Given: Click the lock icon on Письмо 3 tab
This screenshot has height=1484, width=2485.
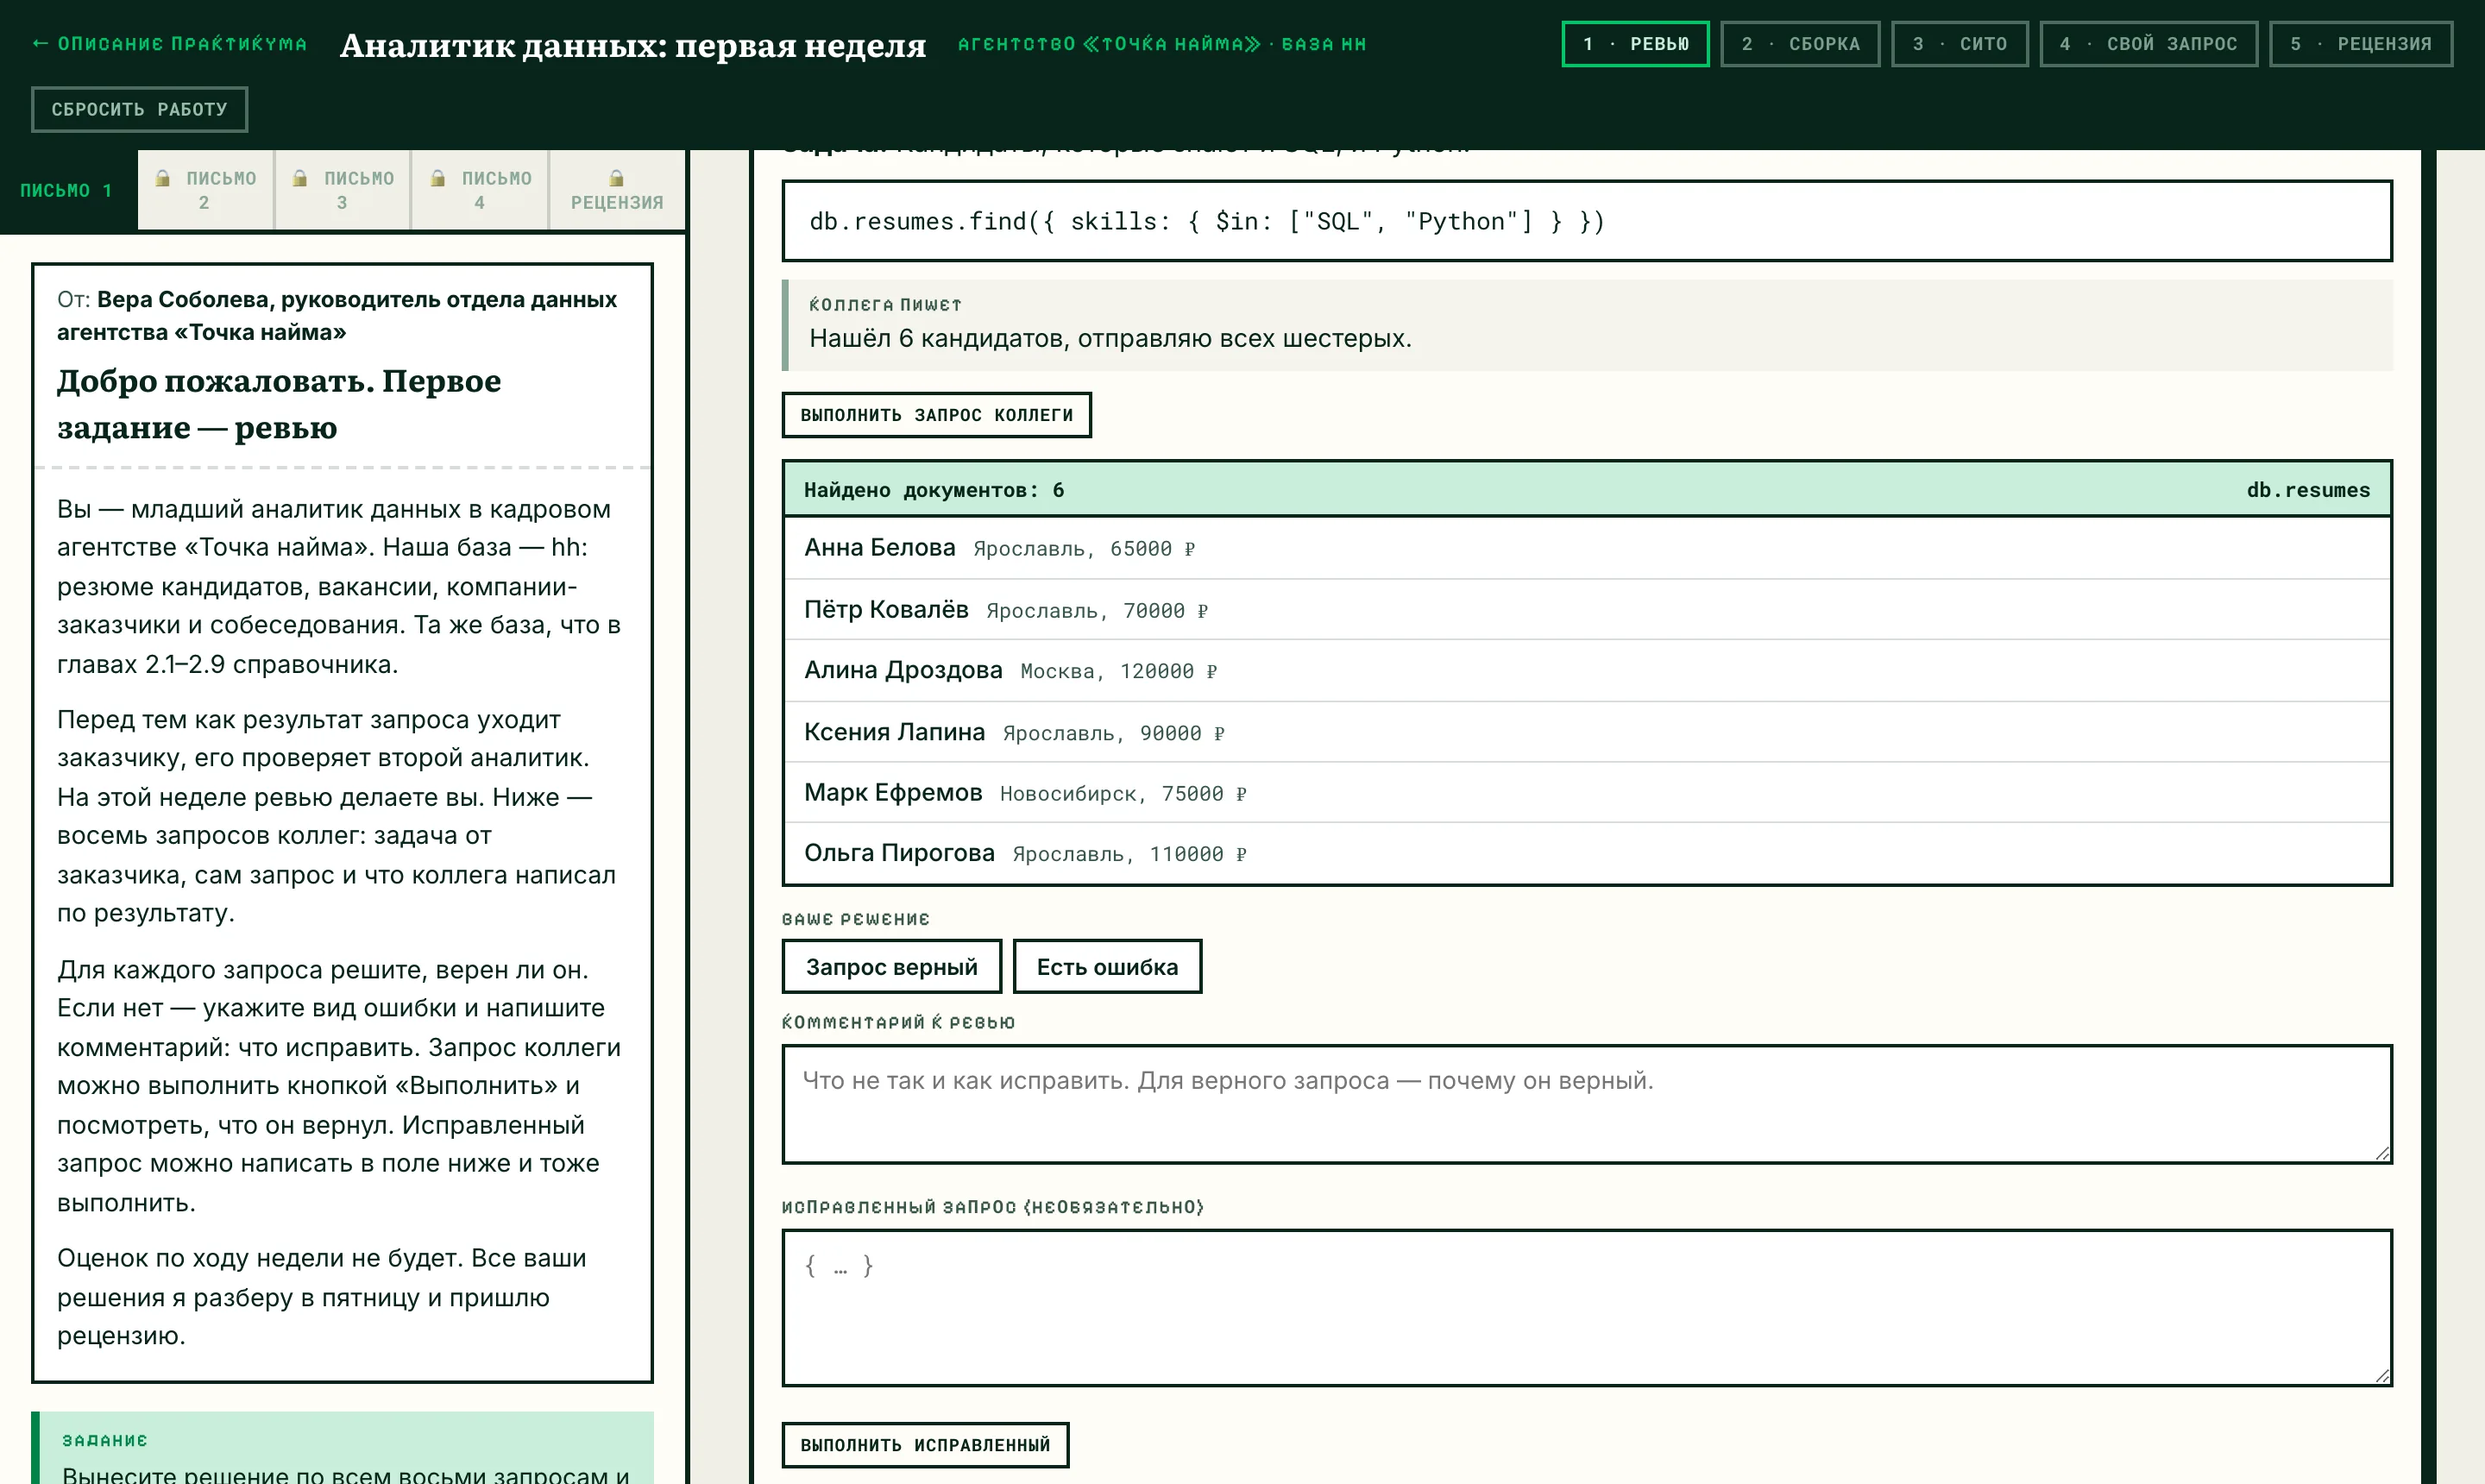Looking at the screenshot, I should pos(300,178).
